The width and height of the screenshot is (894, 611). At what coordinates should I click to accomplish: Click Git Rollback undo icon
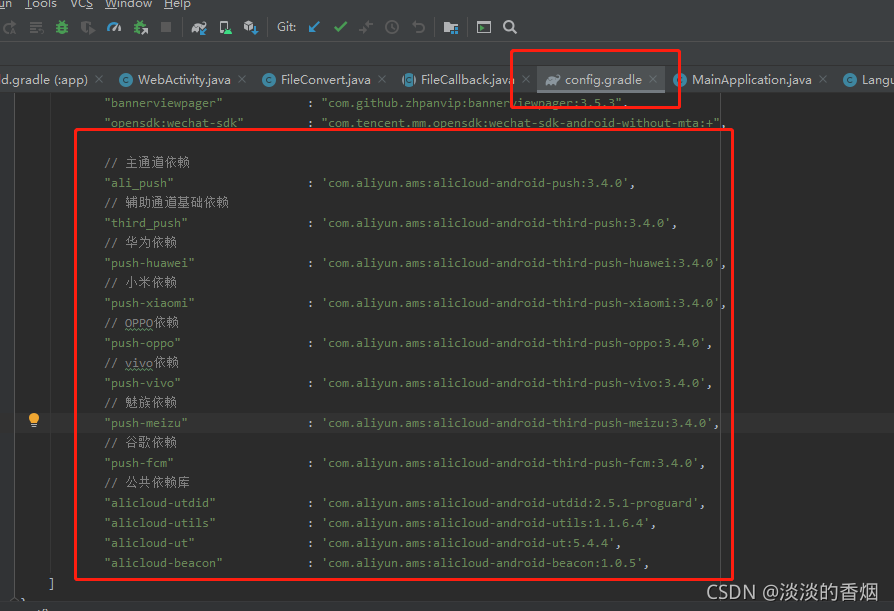(x=418, y=27)
